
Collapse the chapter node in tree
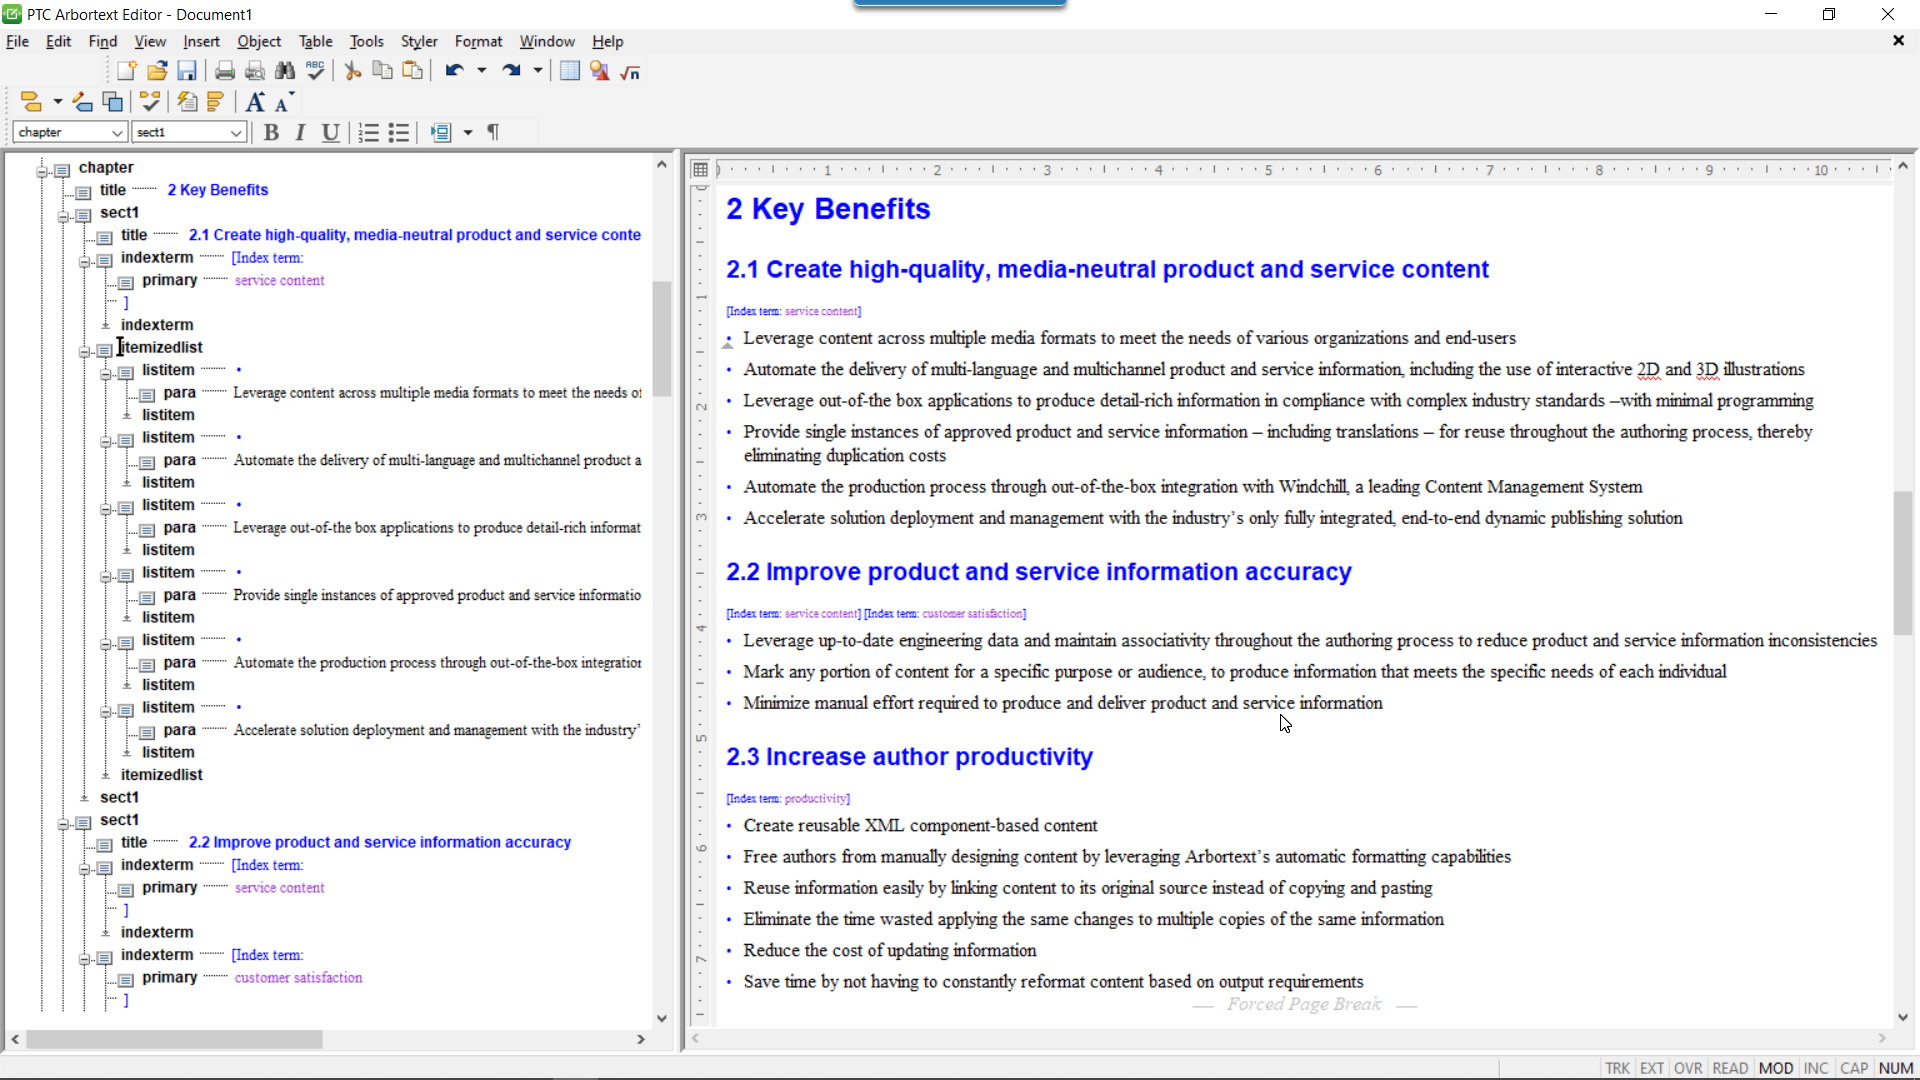42,172
